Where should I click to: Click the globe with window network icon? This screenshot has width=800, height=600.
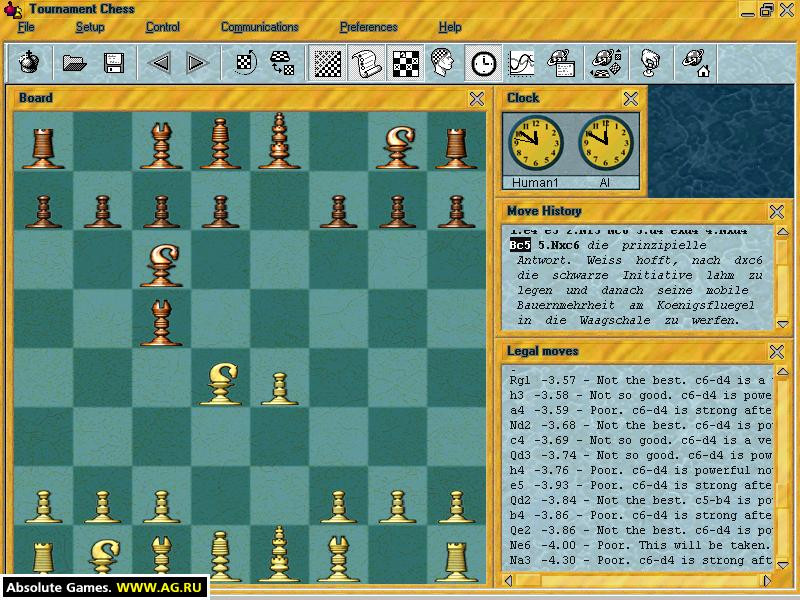coord(562,63)
